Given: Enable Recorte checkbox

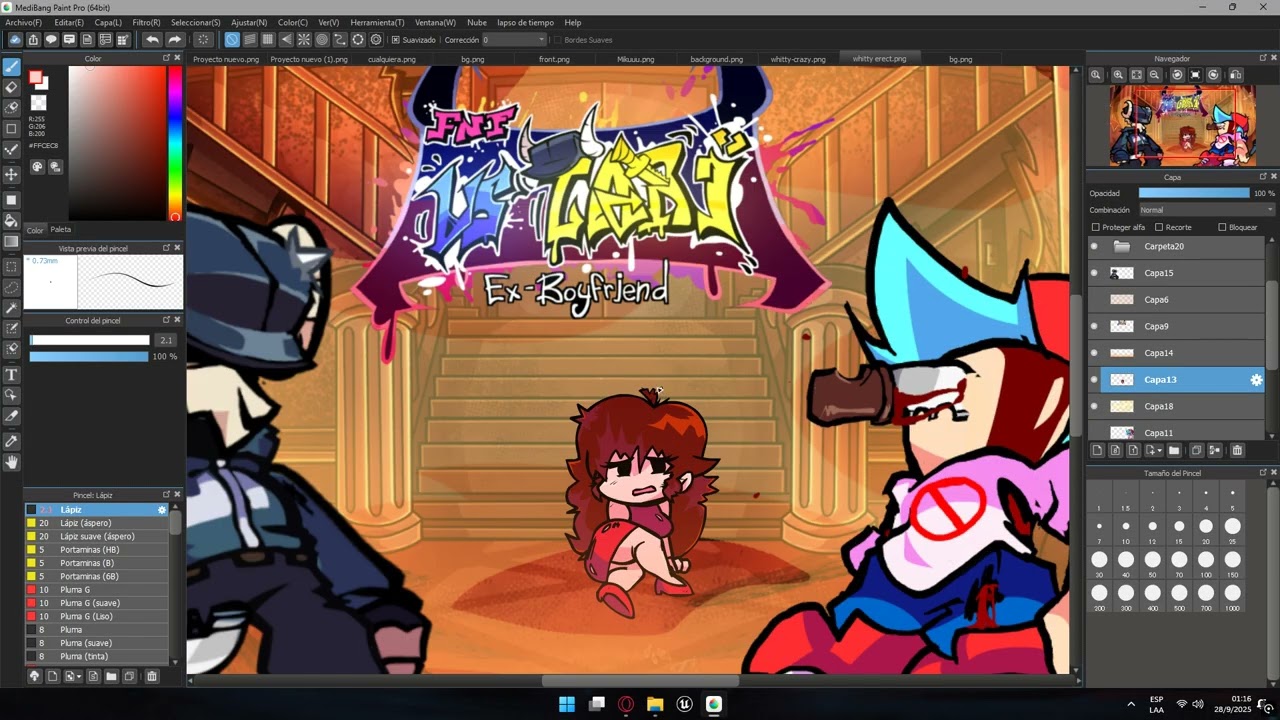Looking at the screenshot, I should (x=1159, y=227).
